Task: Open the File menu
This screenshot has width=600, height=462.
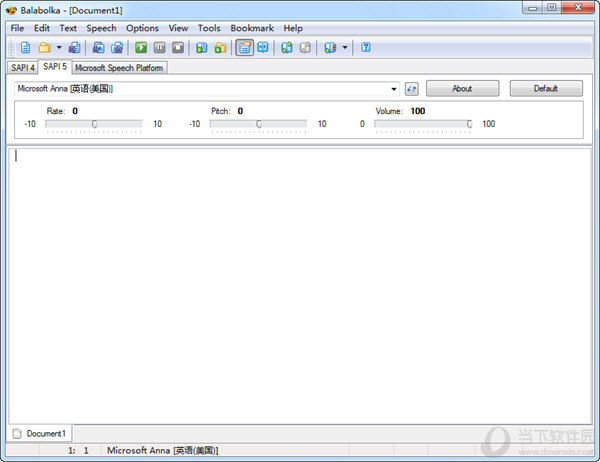Action: [17, 28]
